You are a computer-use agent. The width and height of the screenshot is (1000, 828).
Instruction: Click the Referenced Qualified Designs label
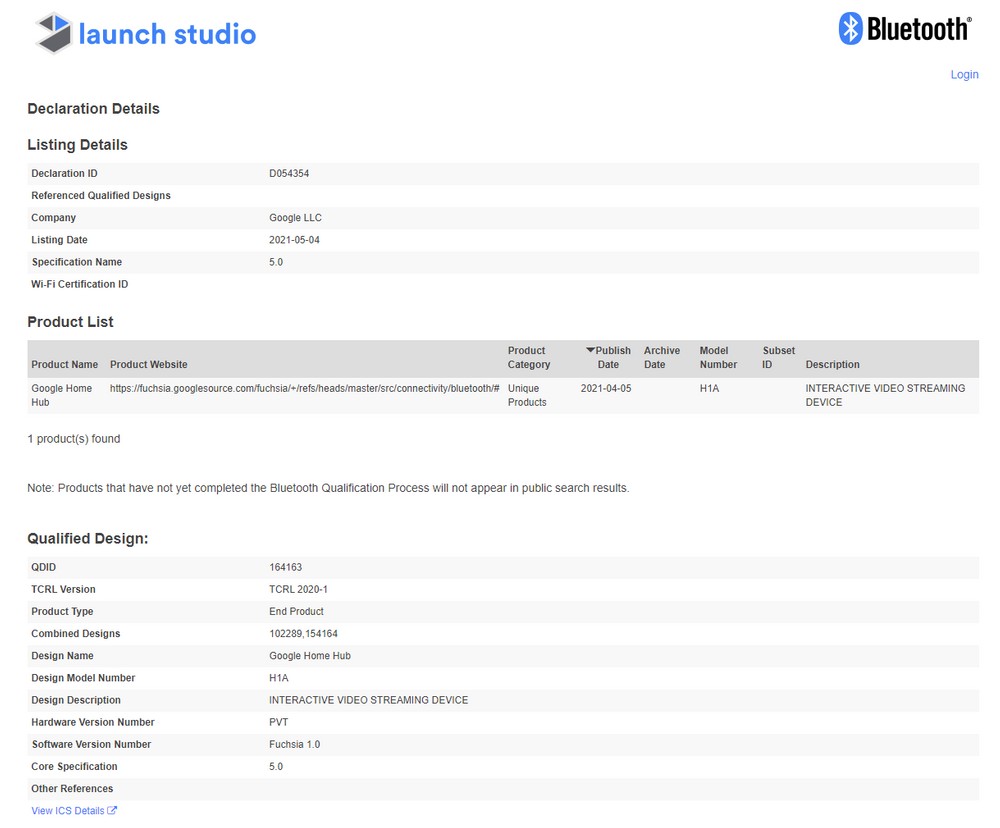pos(101,195)
